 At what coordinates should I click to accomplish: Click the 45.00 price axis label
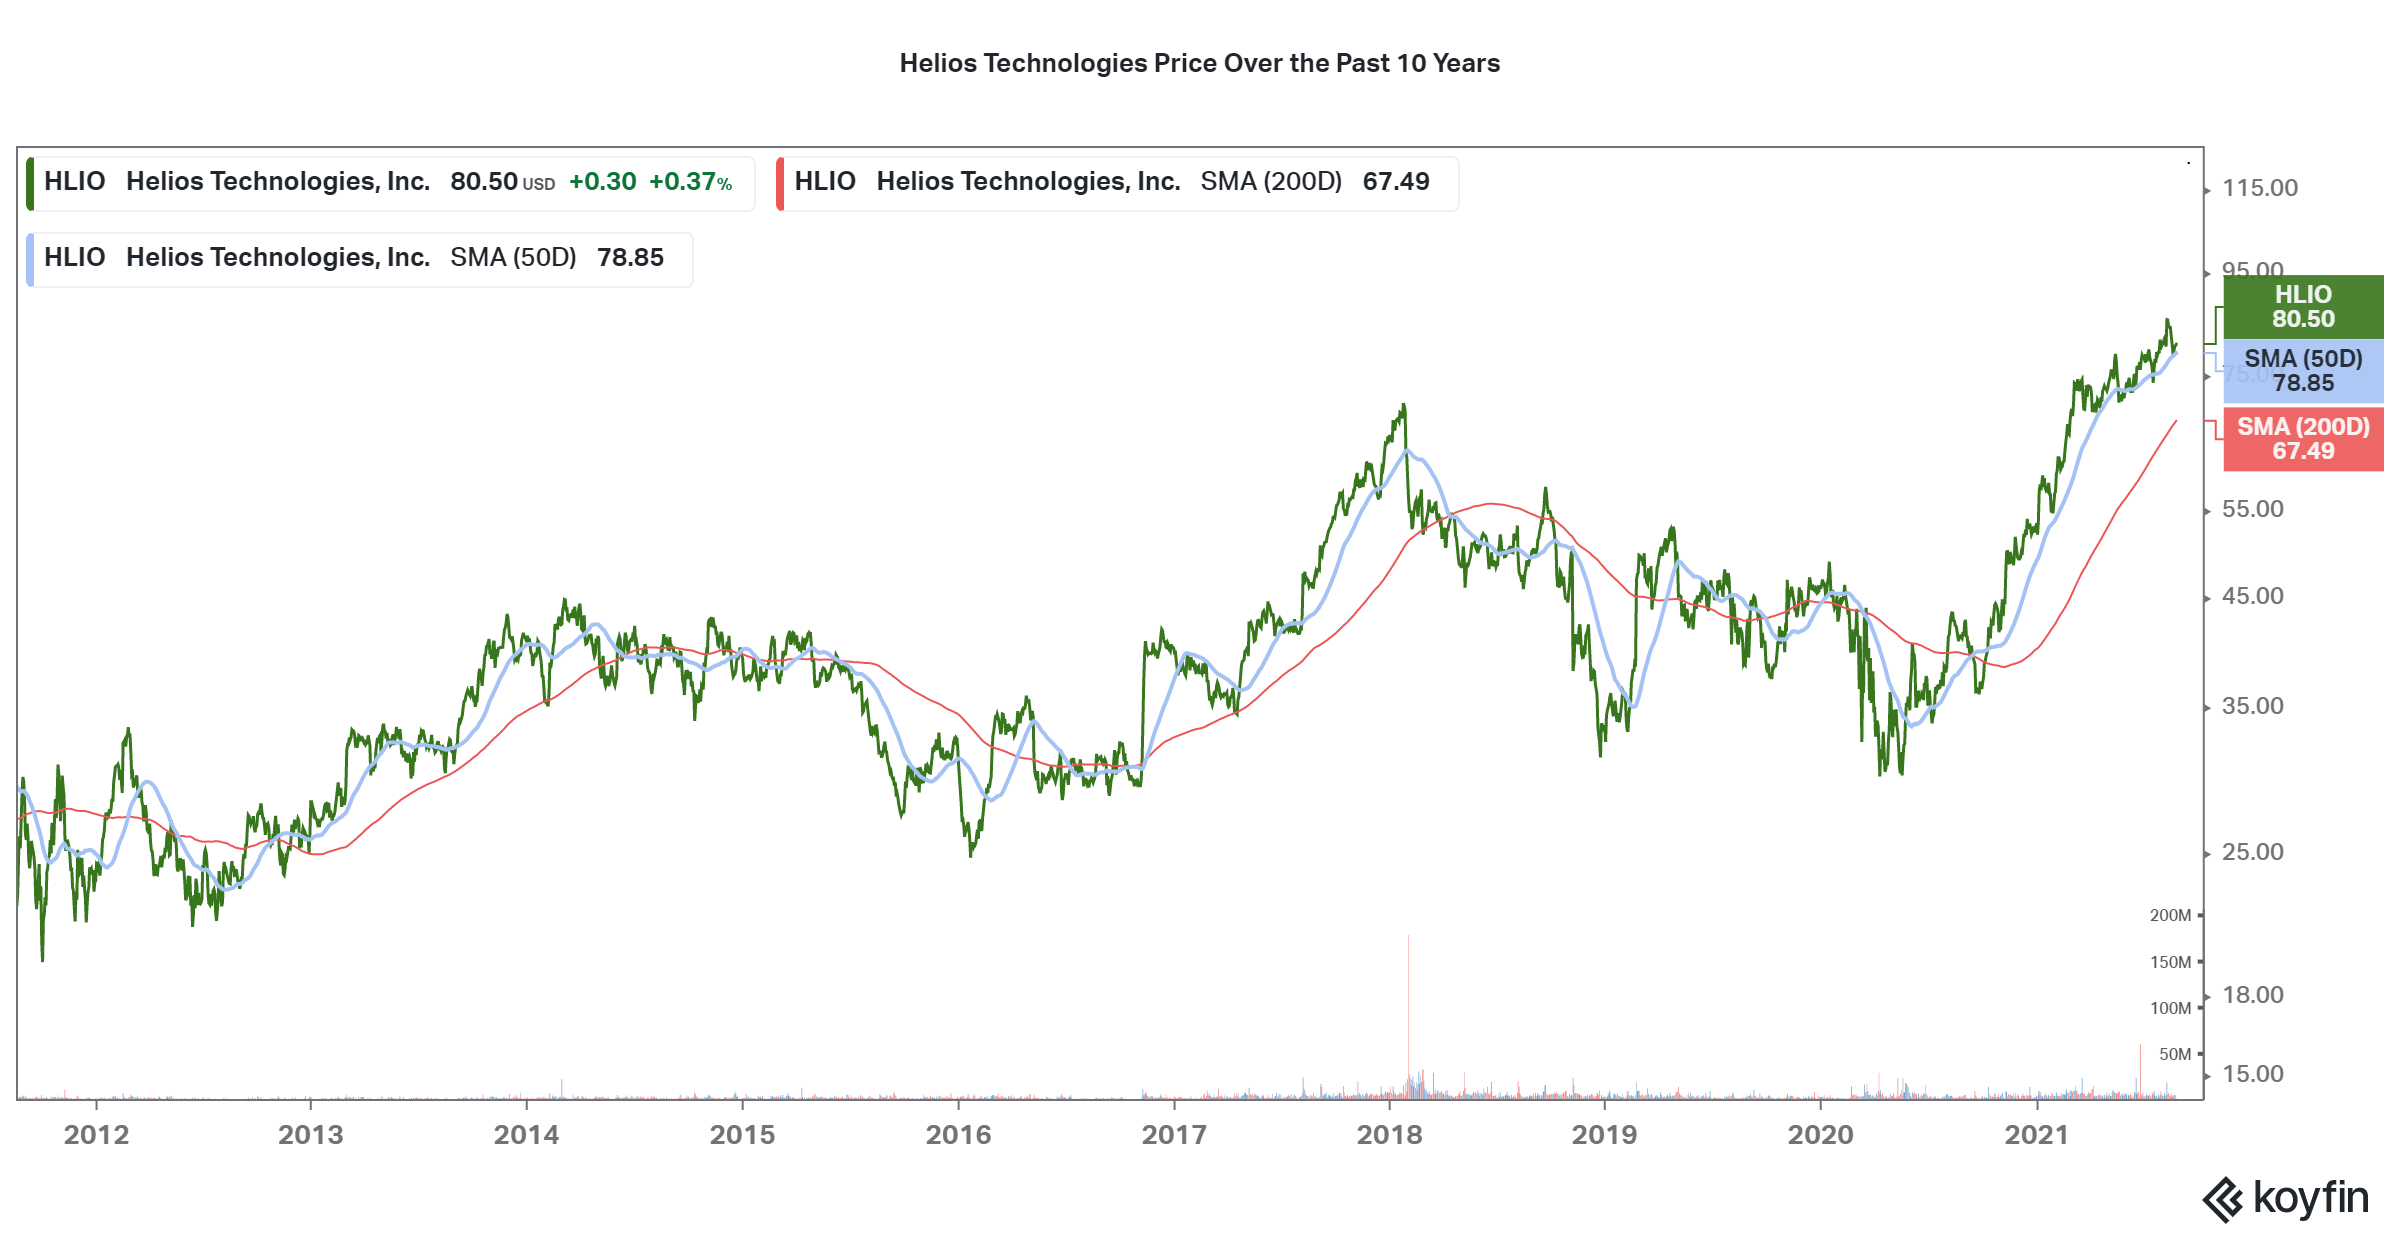click(x=2253, y=596)
